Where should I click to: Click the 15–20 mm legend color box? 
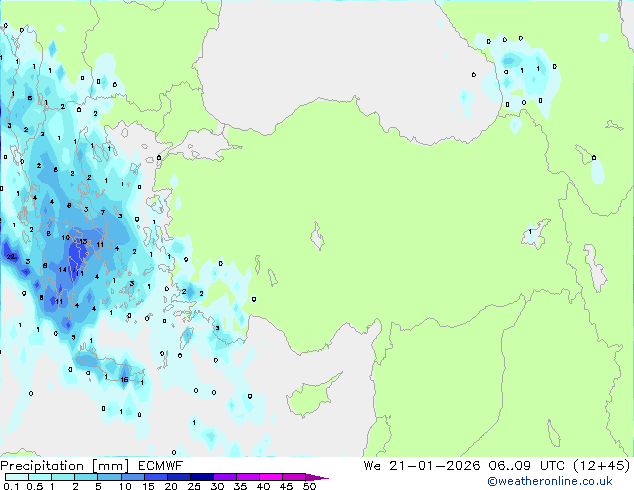(x=155, y=477)
